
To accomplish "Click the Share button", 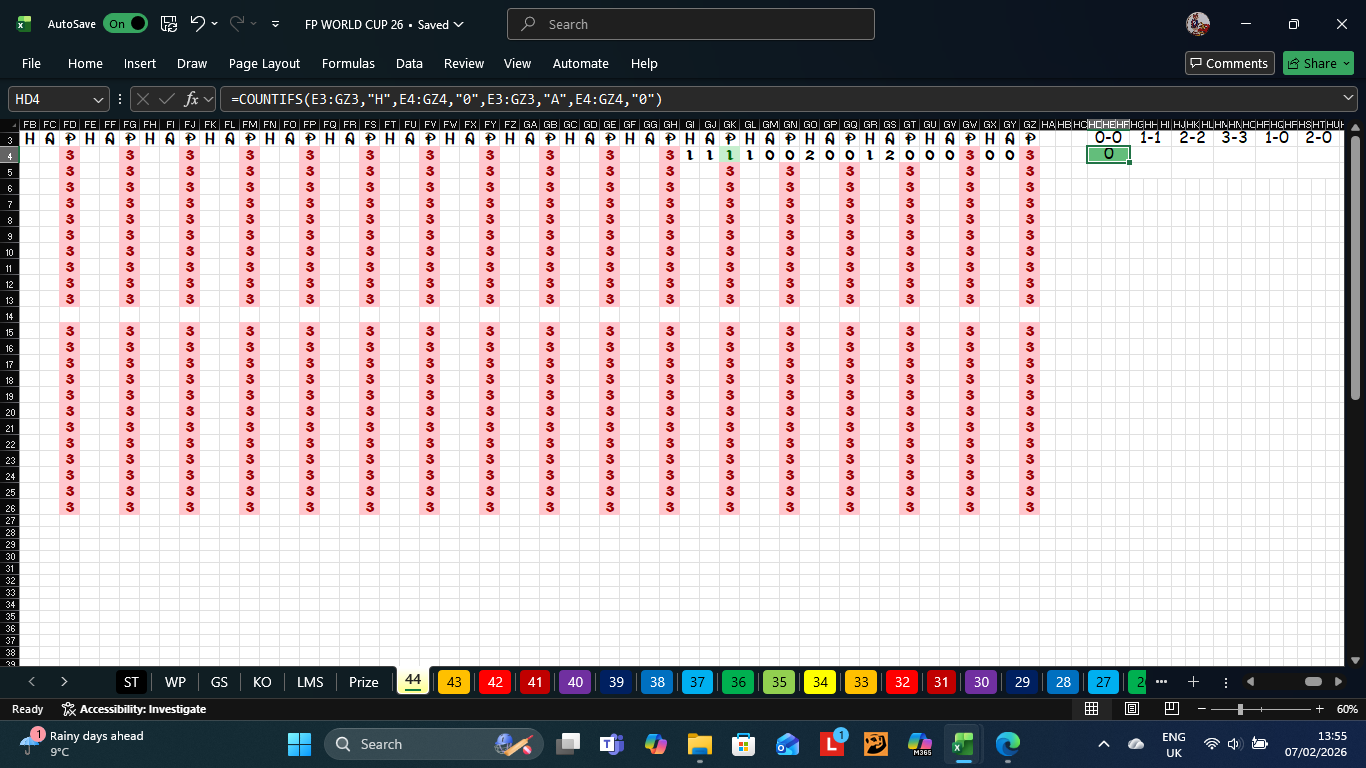I will (1318, 63).
